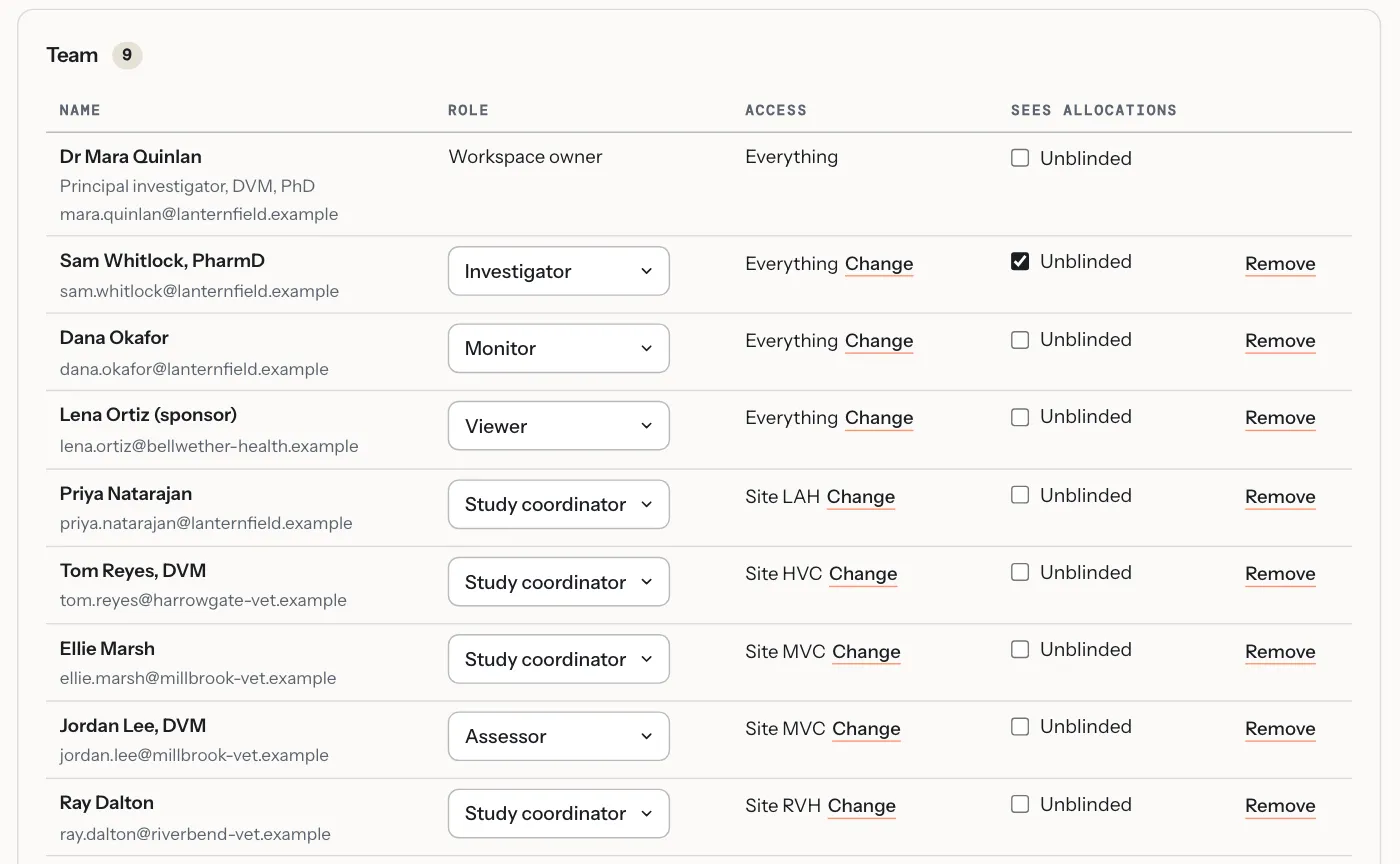Open Ellie Marsh's role dropdown
The width and height of the screenshot is (1400, 864).
(x=558, y=659)
